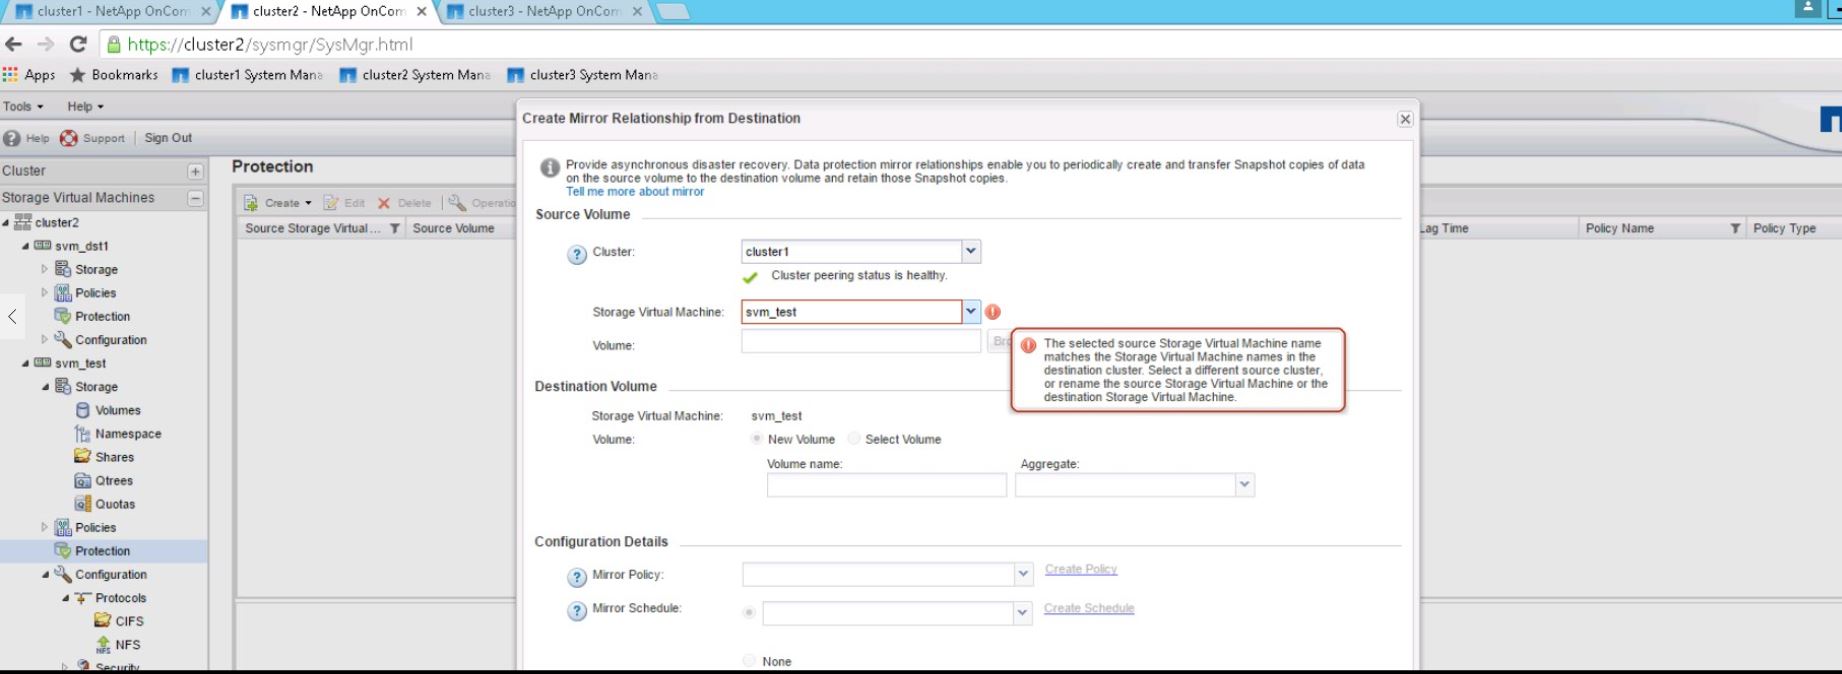Click the Volumes icon under svm_test

coord(83,410)
